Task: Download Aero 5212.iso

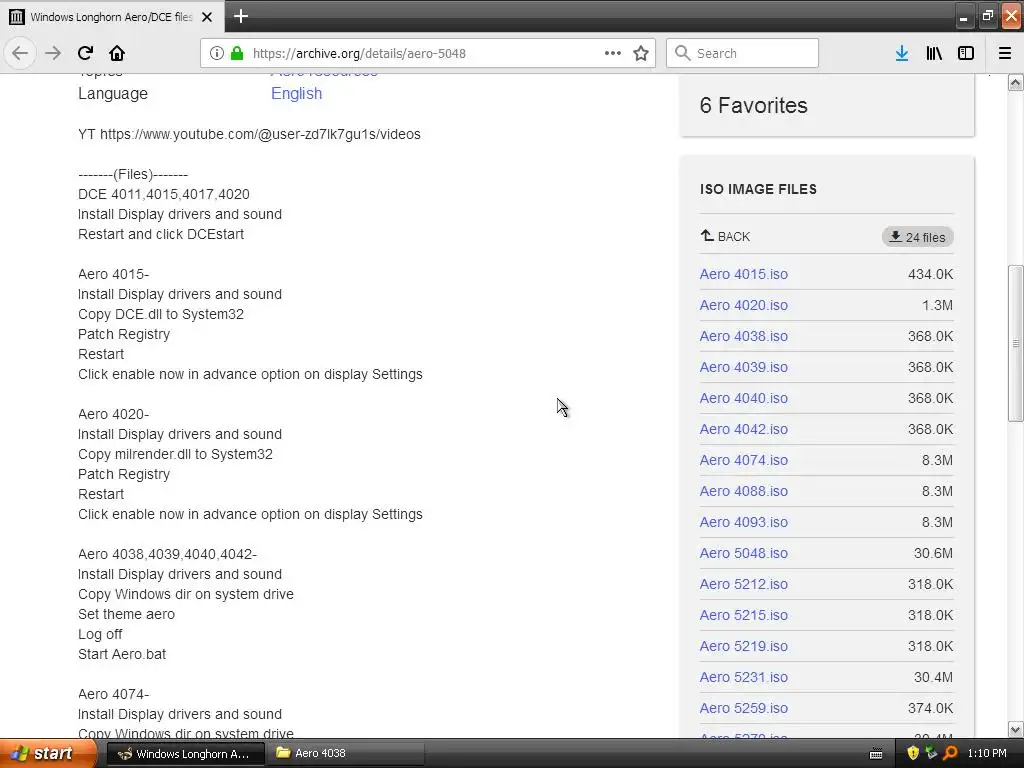Action: pyautogui.click(x=744, y=584)
